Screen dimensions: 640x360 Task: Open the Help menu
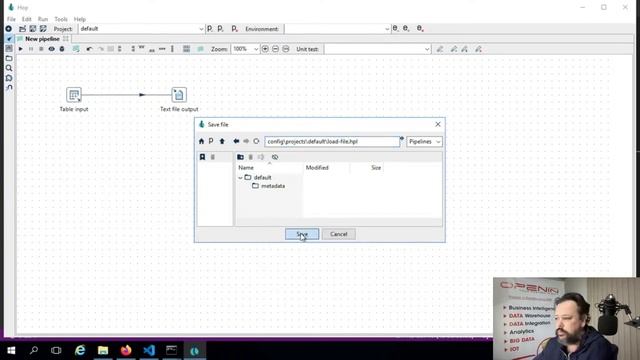click(80, 19)
